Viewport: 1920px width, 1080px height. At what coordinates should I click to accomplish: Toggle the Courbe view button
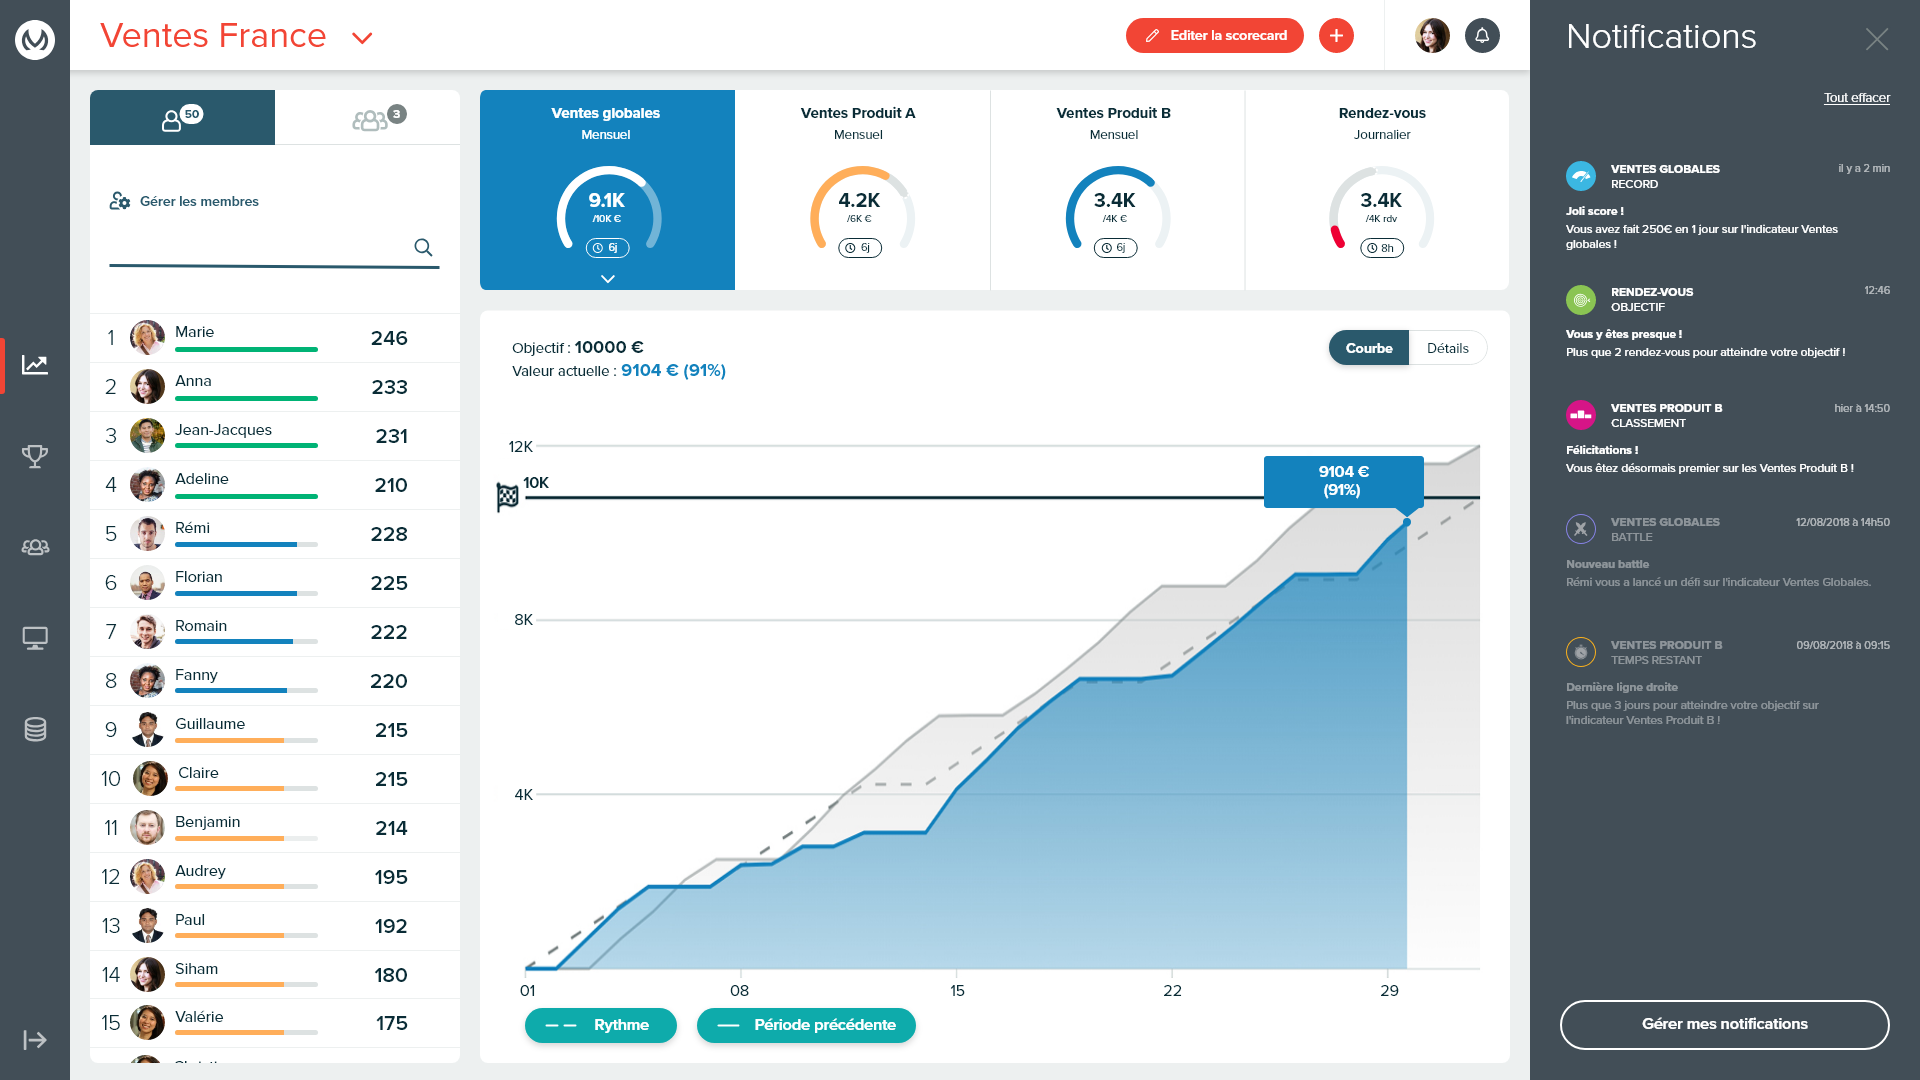coord(1367,348)
